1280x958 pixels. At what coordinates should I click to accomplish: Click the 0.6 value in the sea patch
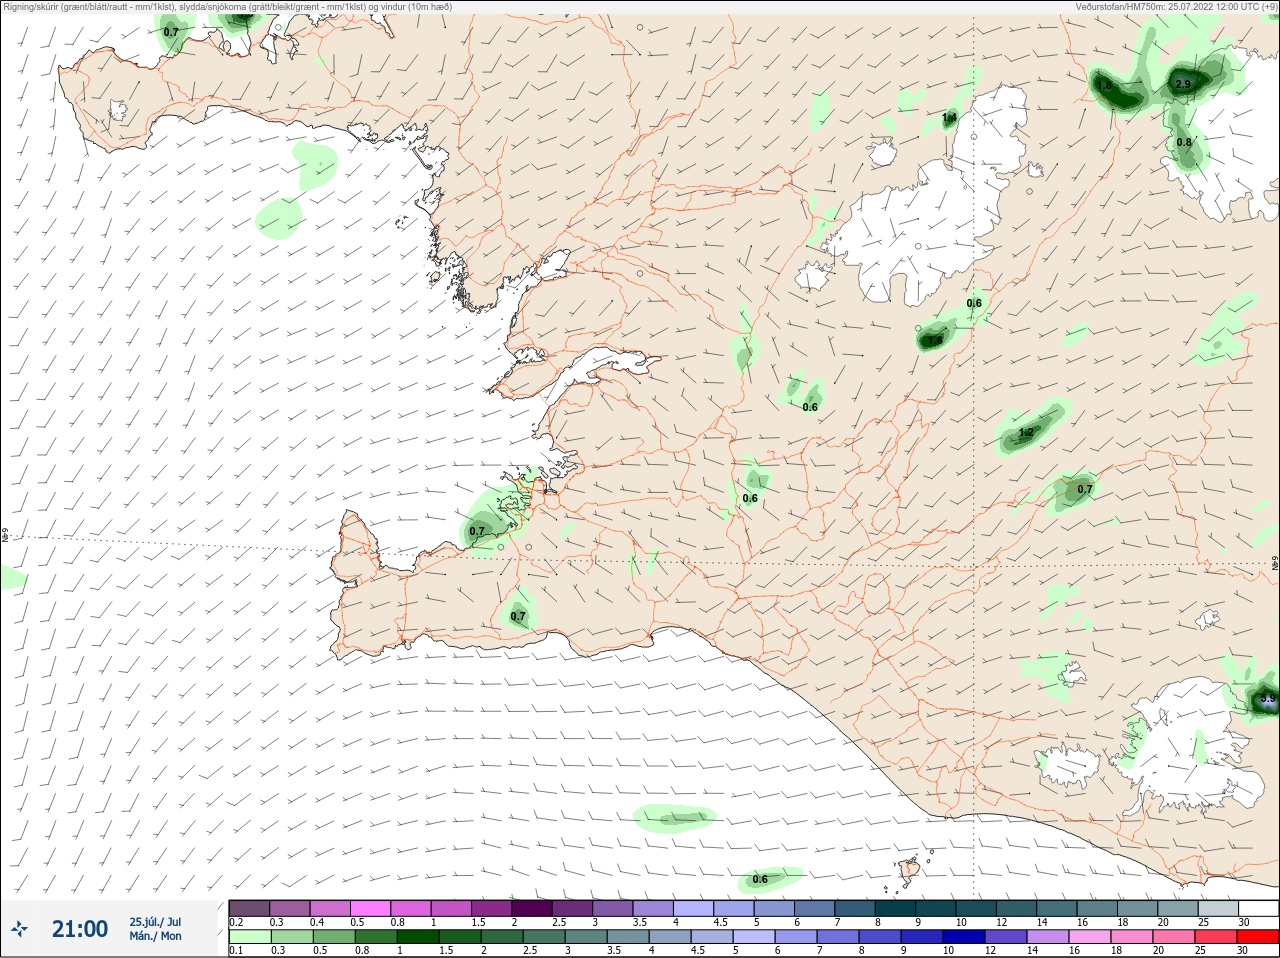[x=760, y=879]
